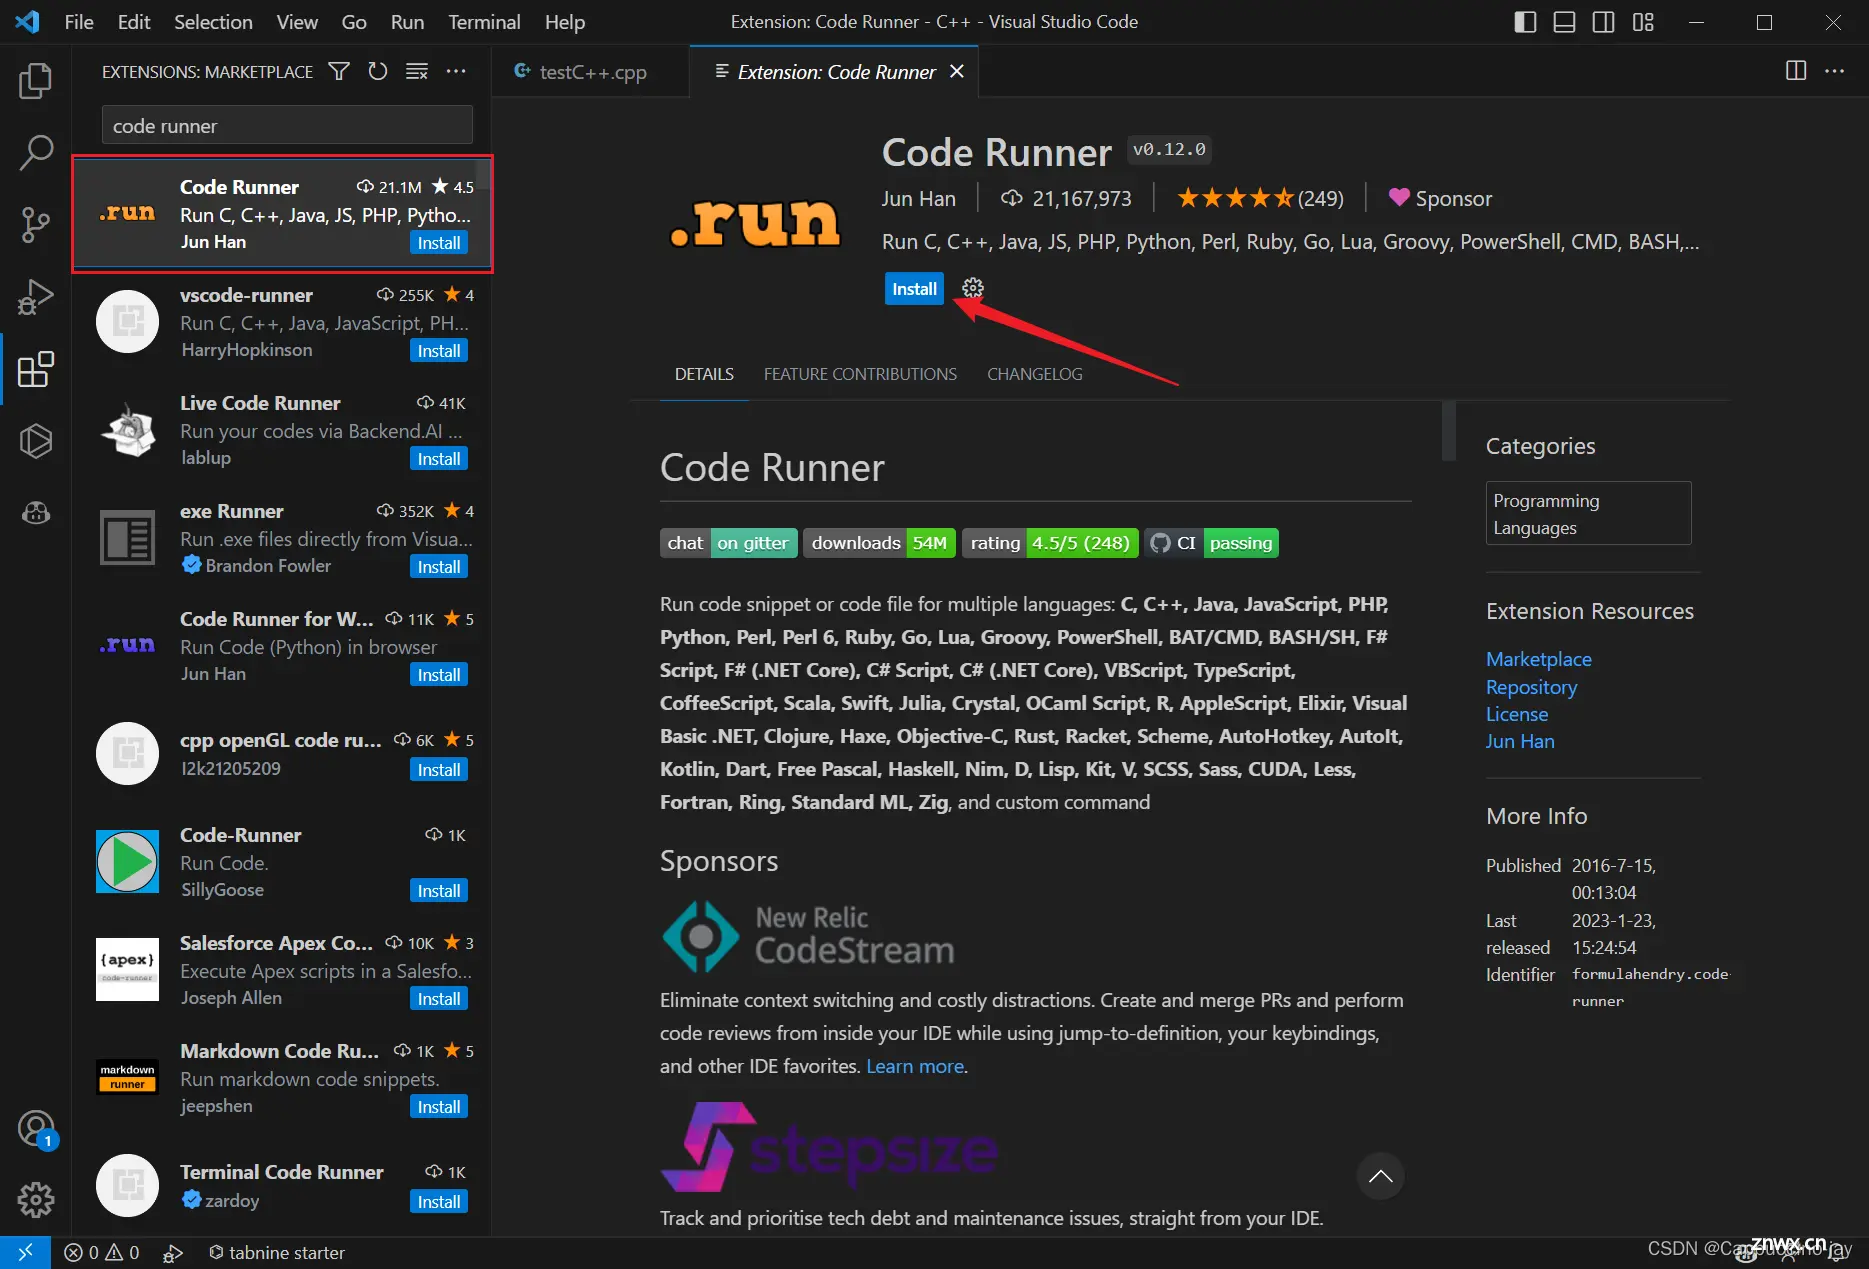Click the Programming Languages category

point(1588,514)
